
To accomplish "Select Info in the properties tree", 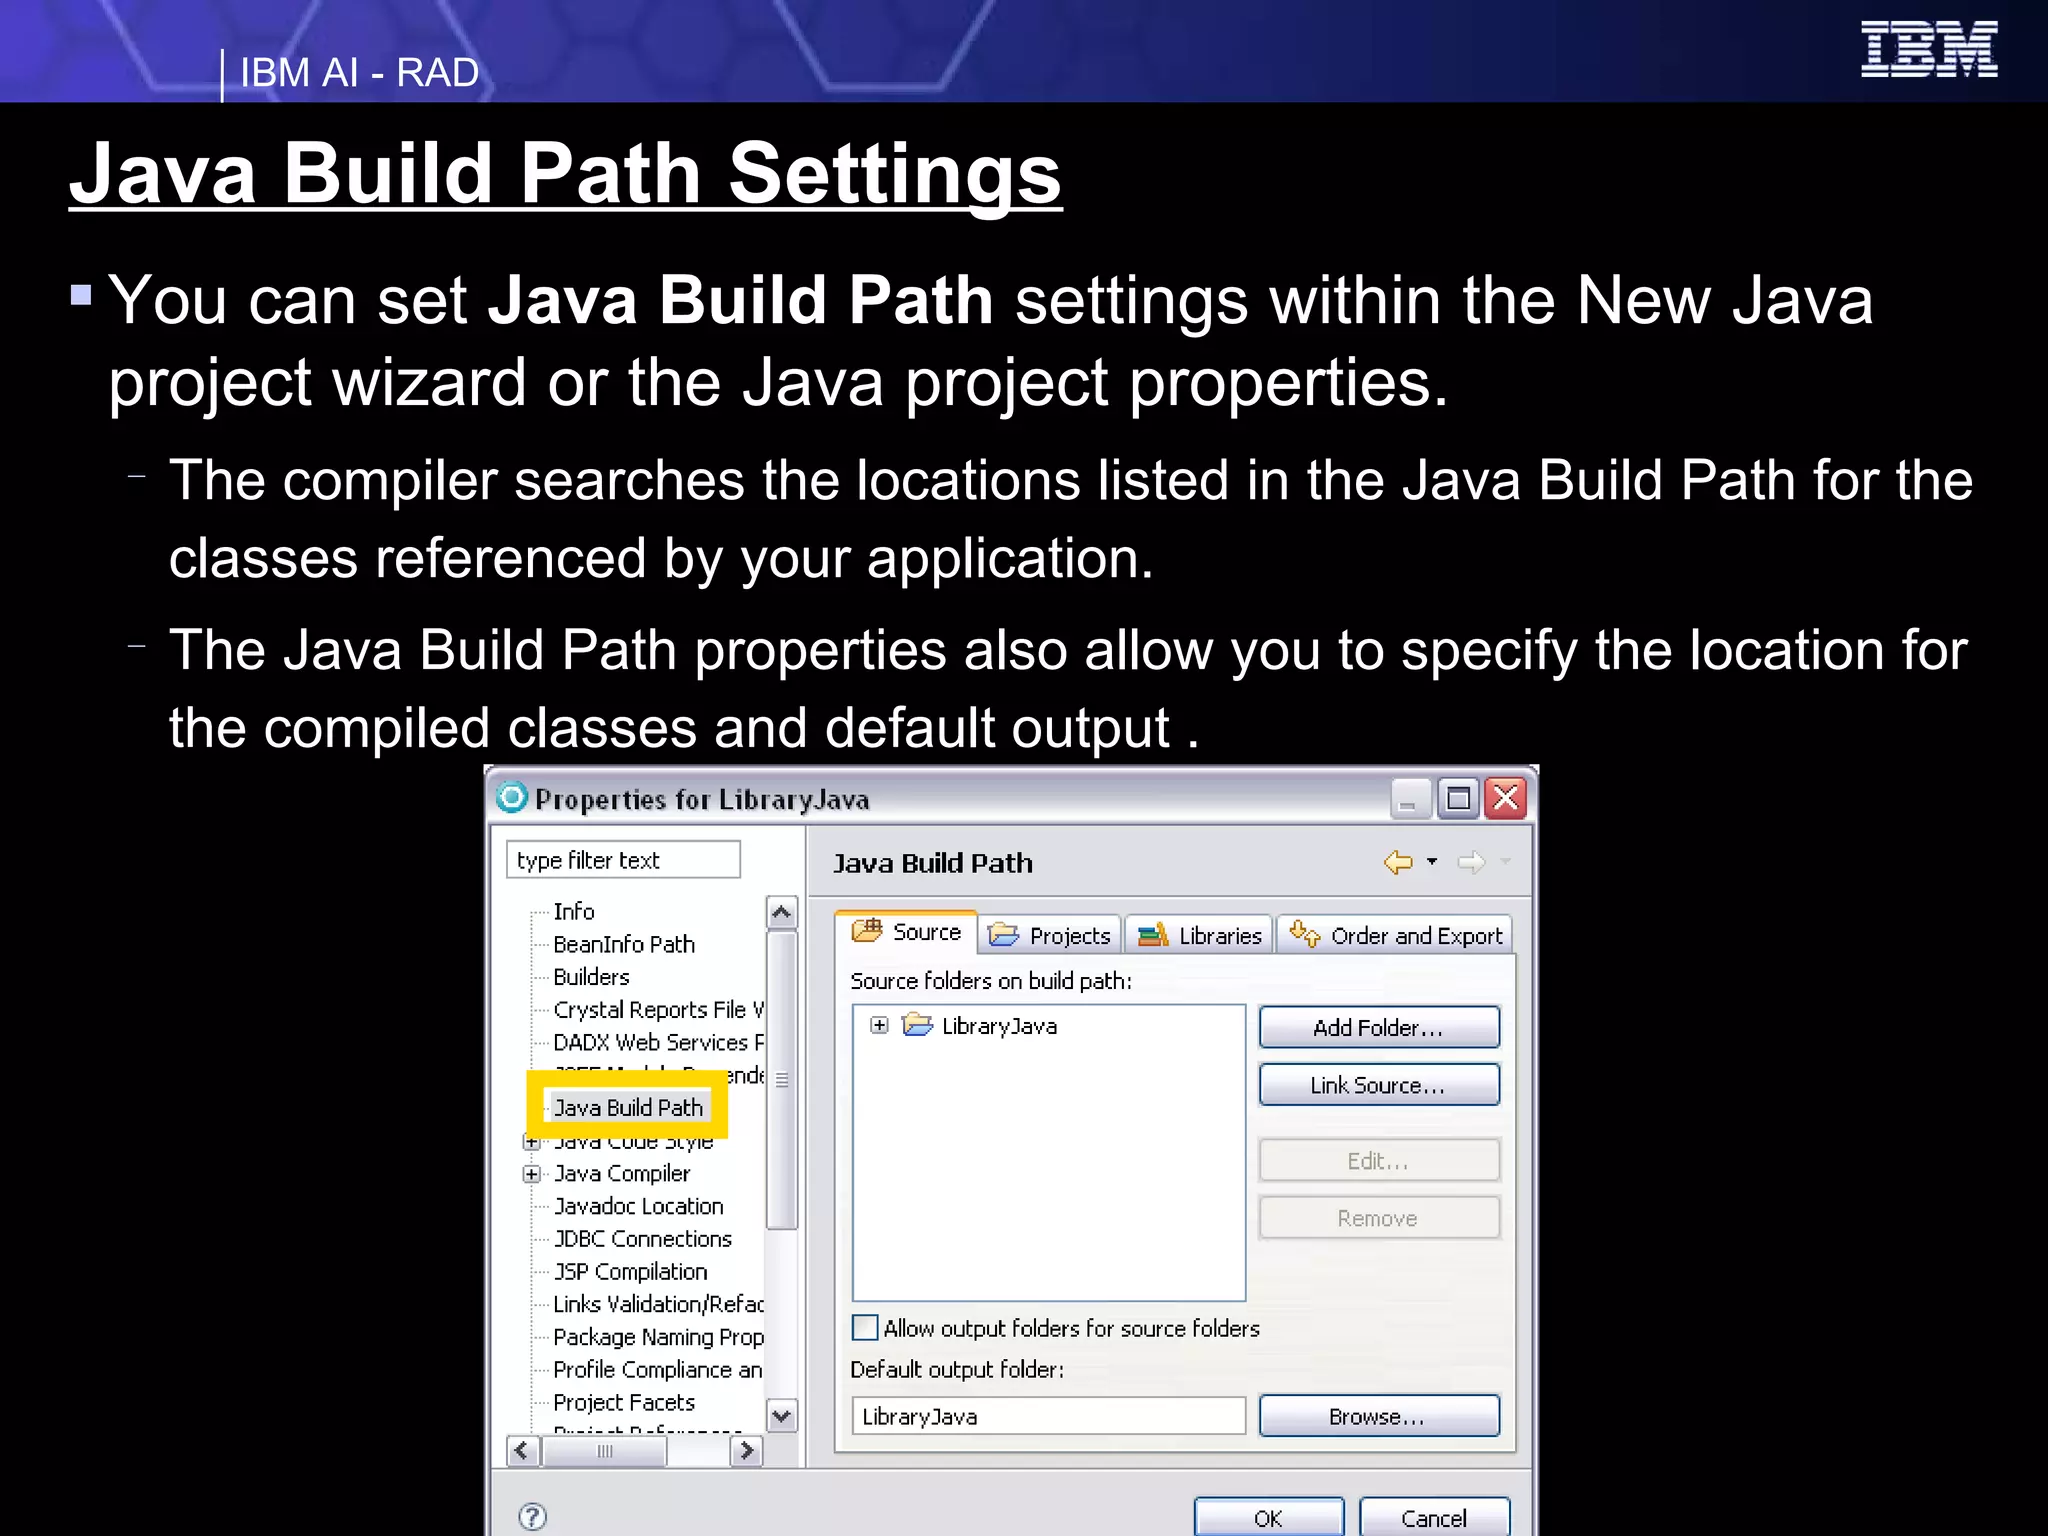I will [574, 911].
